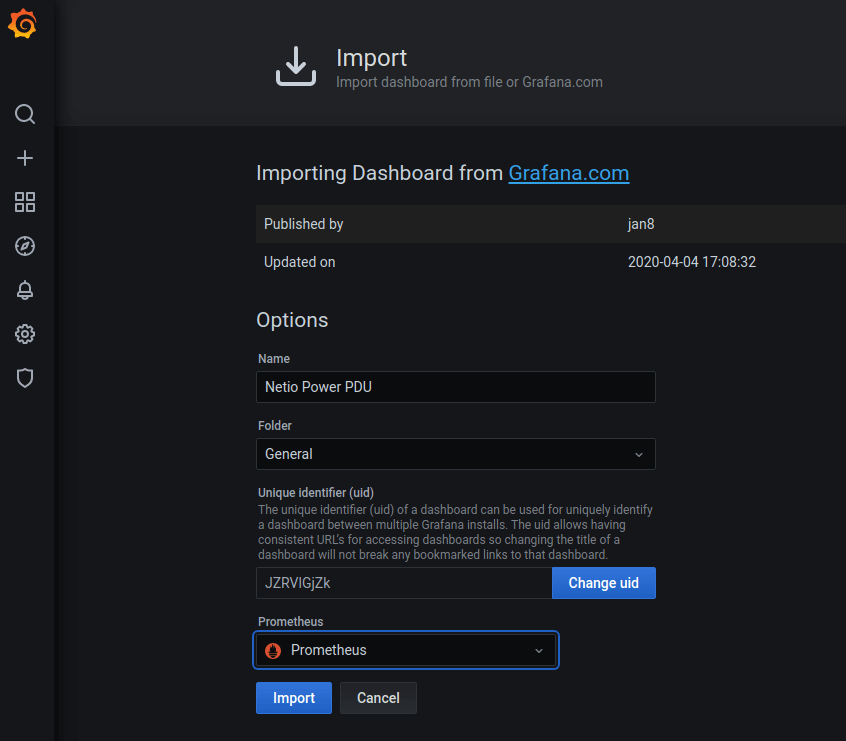
Task: Open the Create plus menu icon
Action: [x=25, y=158]
